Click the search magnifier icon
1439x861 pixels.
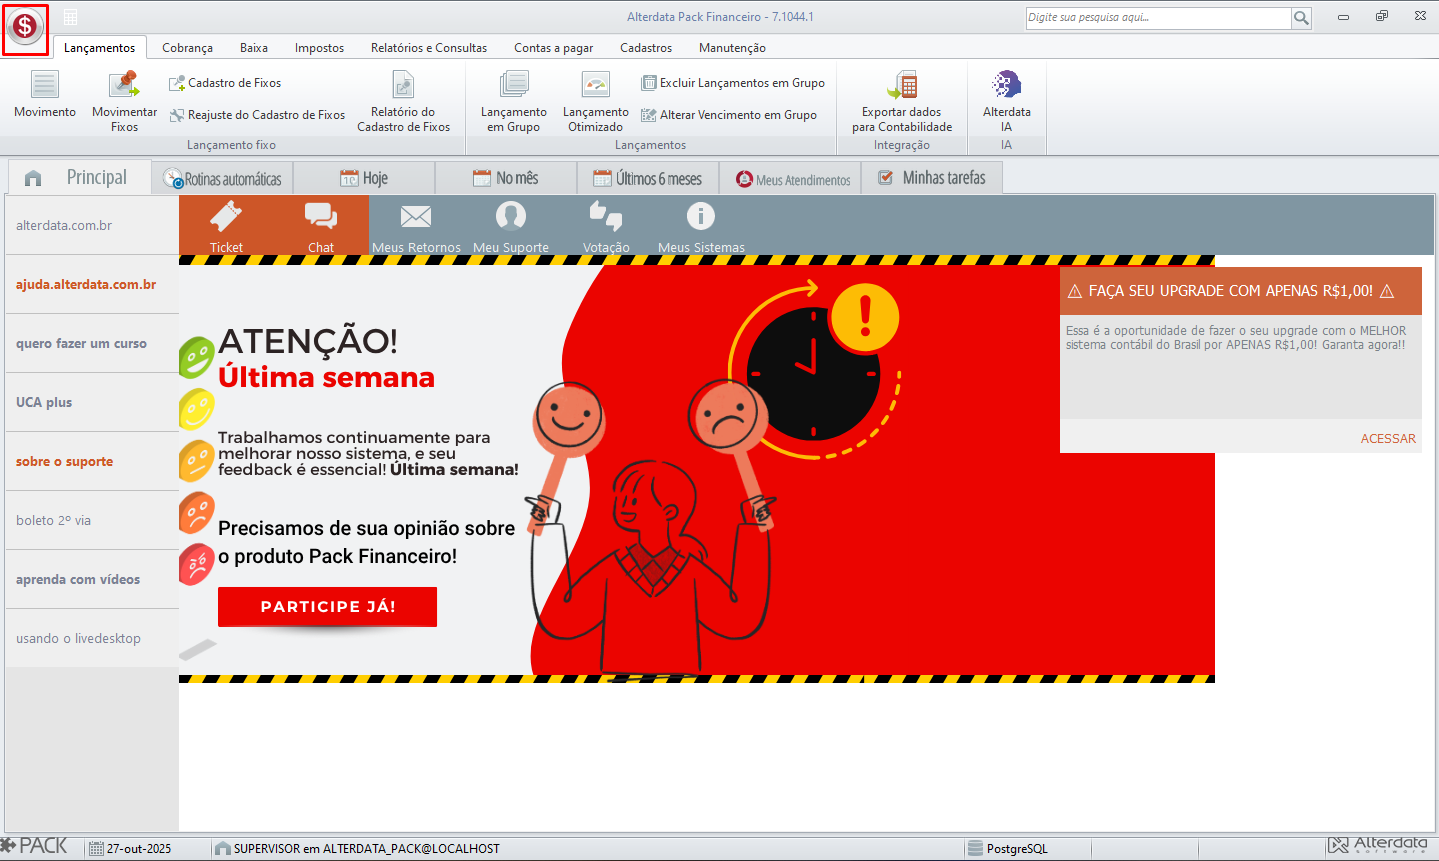click(x=1301, y=18)
